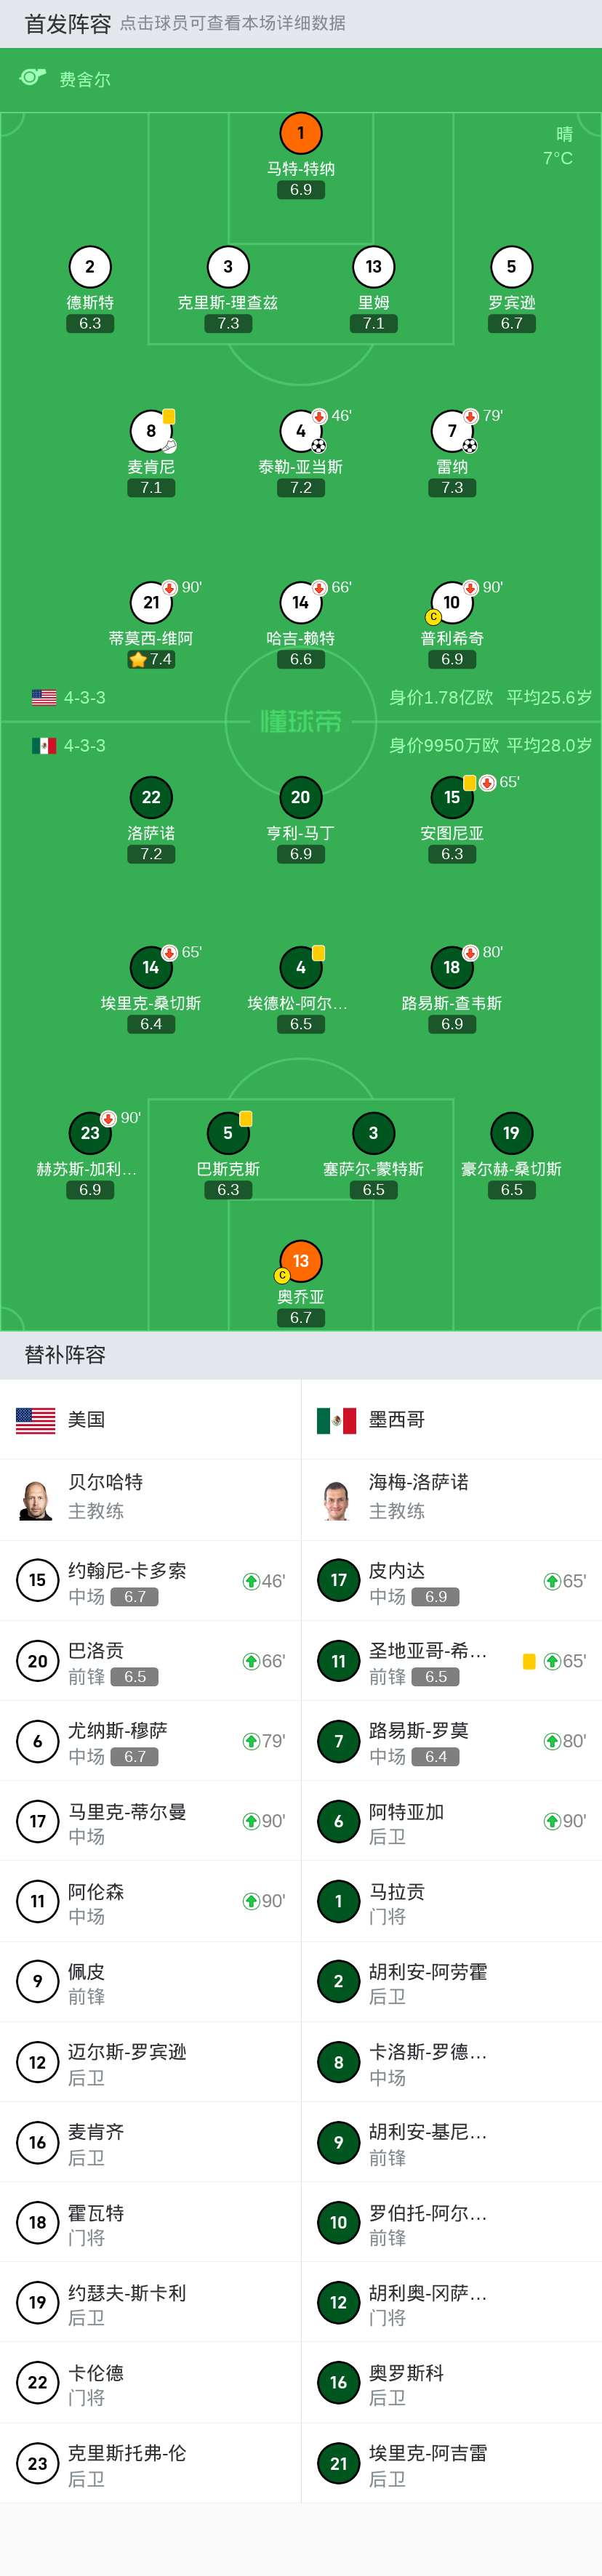Click 克里斯-理查兹 rating 7.3 badge
This screenshot has height=2576, width=602.
tap(228, 324)
